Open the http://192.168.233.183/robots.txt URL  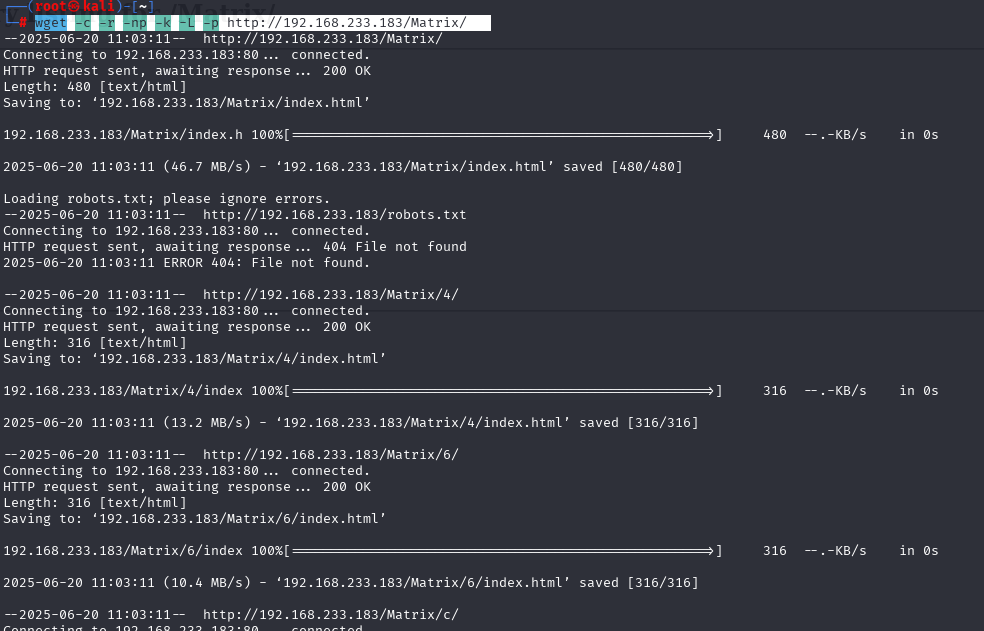(334, 215)
